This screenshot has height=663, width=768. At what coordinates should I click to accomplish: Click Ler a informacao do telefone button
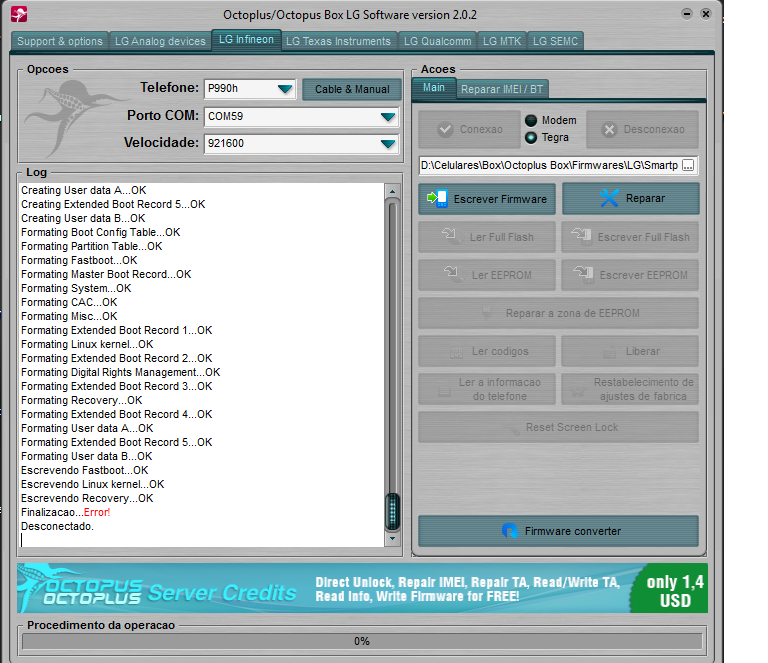click(x=487, y=389)
